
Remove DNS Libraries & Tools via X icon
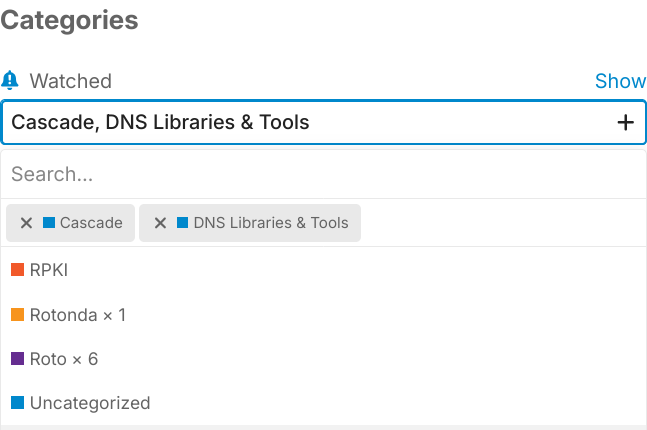point(160,223)
